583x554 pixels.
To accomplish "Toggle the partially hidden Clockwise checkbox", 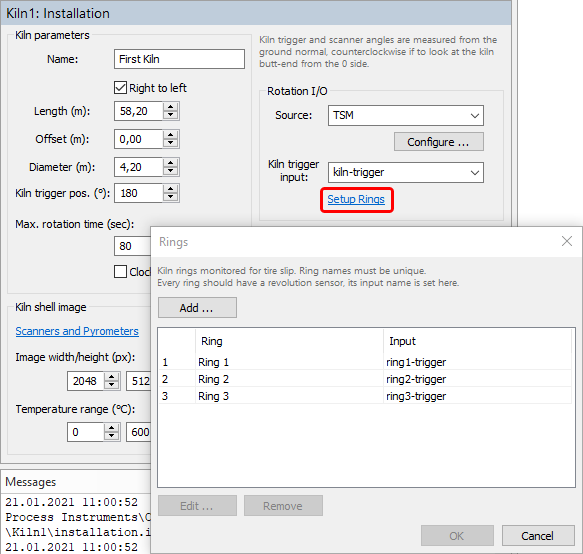I will pyautogui.click(x=120, y=272).
